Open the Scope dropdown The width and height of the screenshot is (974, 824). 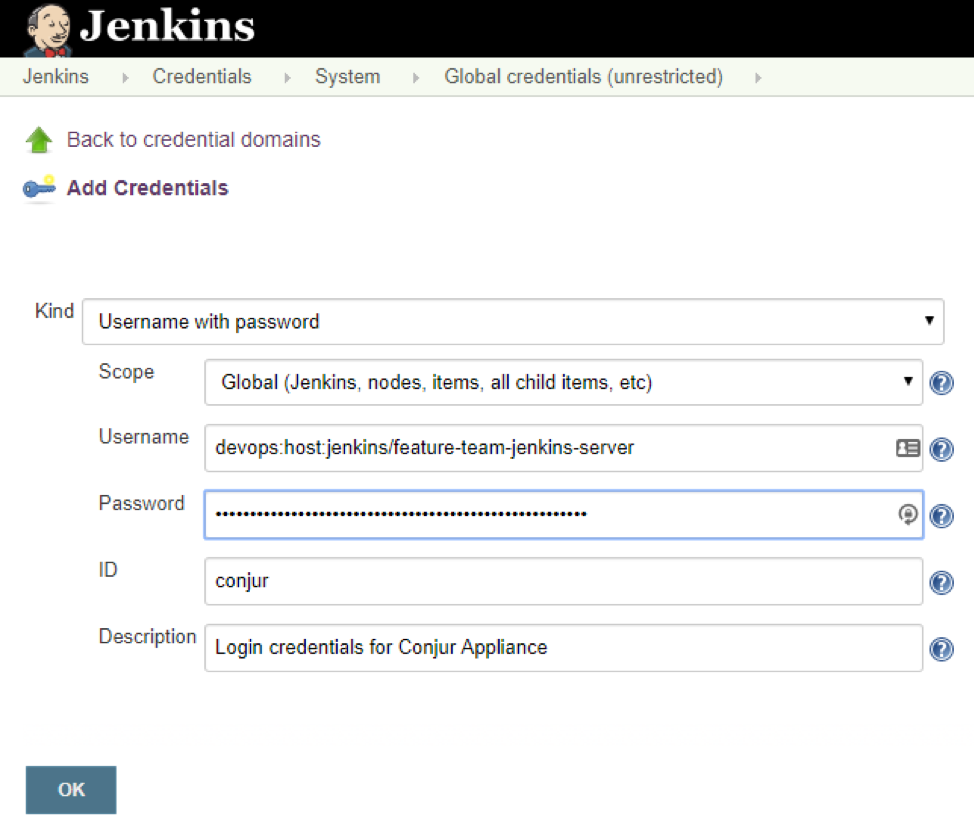[563, 382]
